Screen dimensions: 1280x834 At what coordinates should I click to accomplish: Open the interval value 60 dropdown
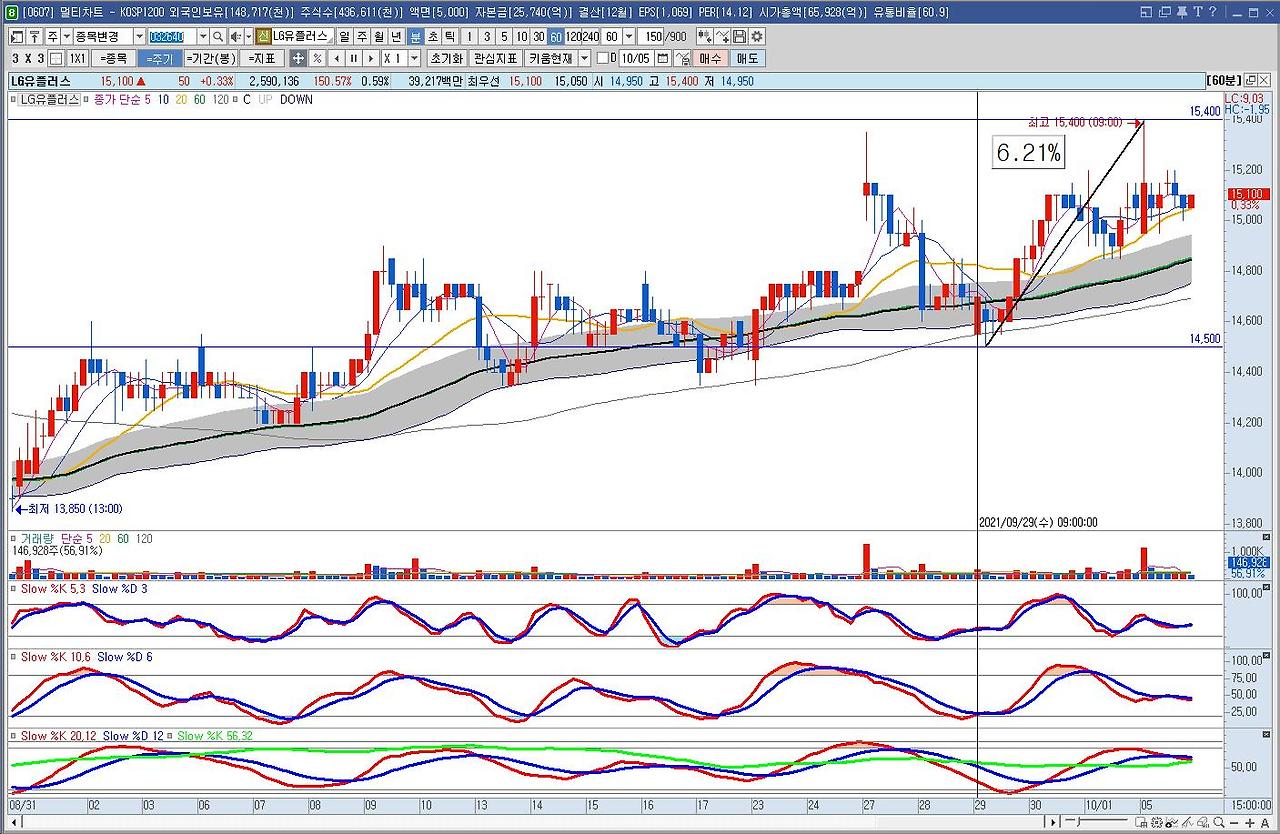tap(628, 36)
